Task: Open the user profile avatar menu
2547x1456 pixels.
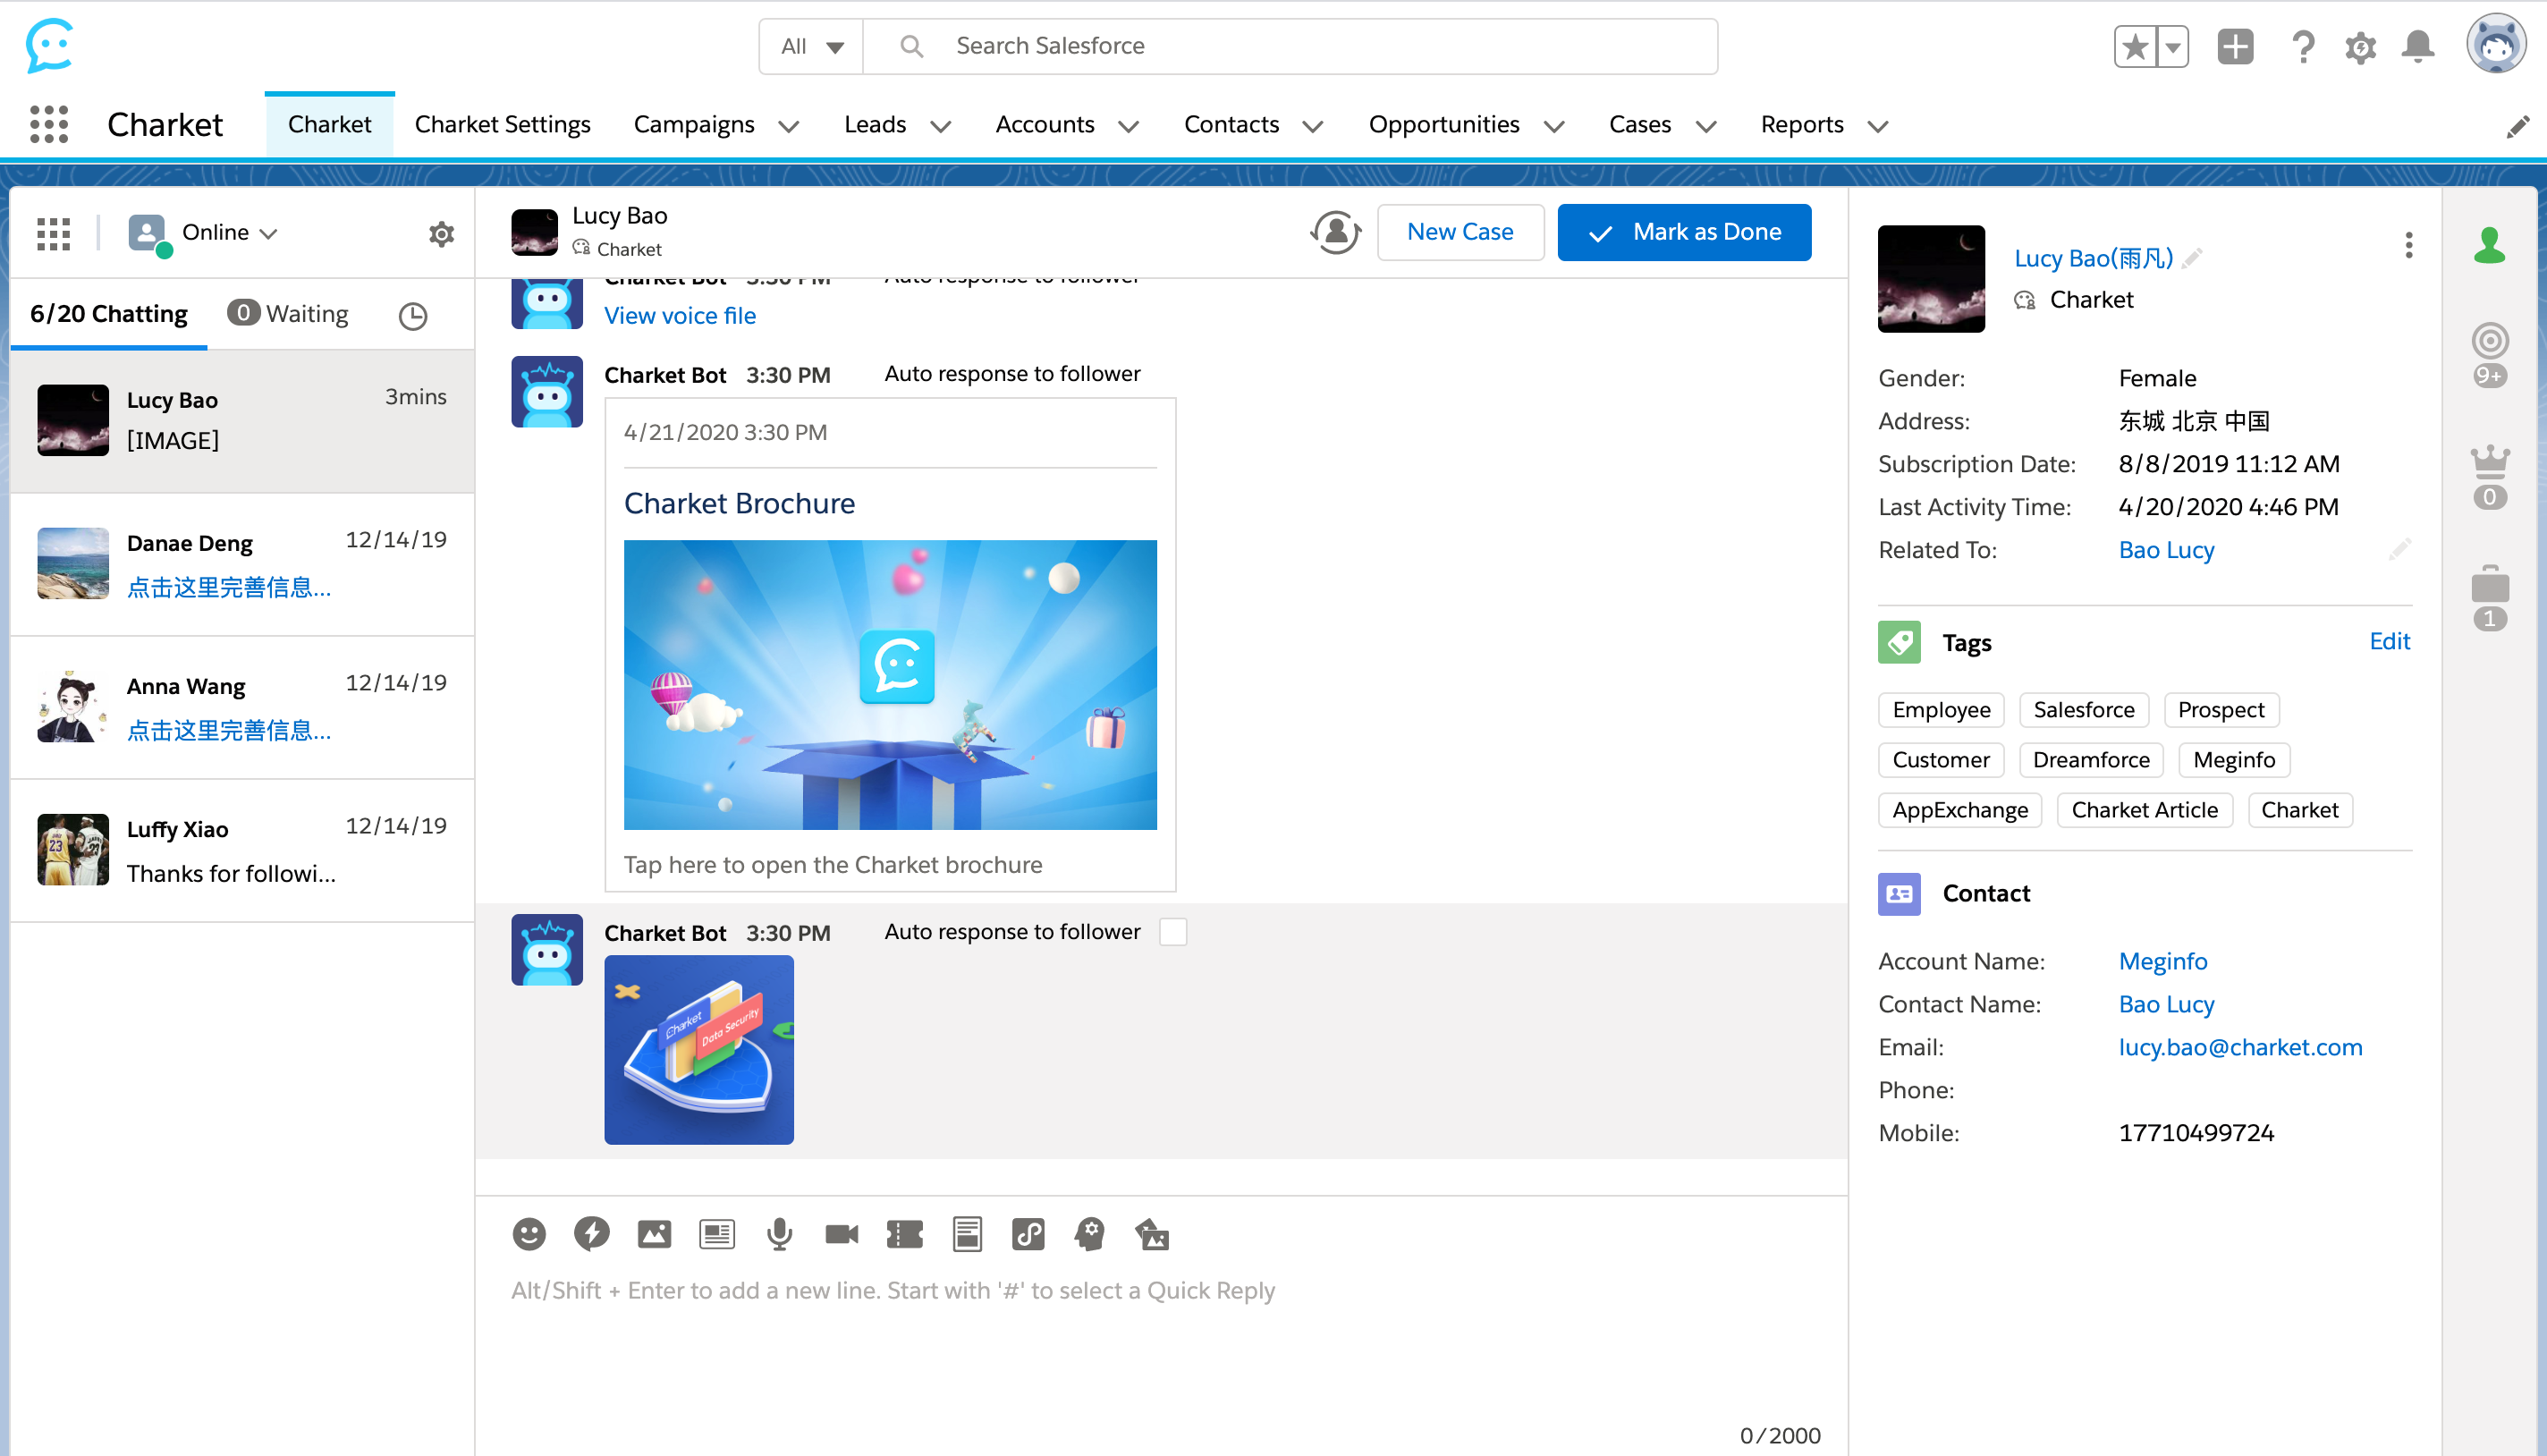Action: click(2496, 44)
